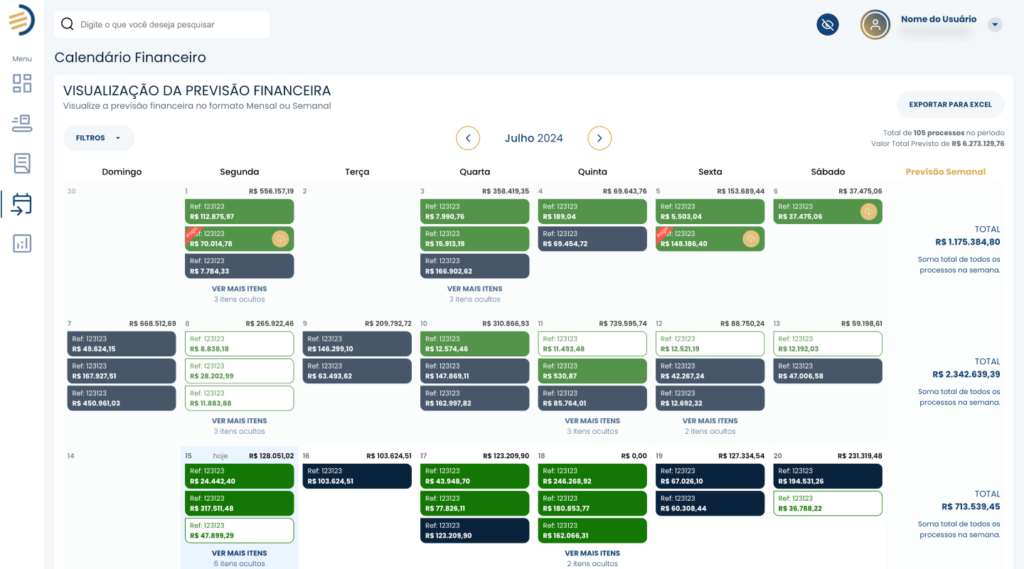Go to next month with right chevron
The height and width of the screenshot is (569, 1024).
[599, 138]
